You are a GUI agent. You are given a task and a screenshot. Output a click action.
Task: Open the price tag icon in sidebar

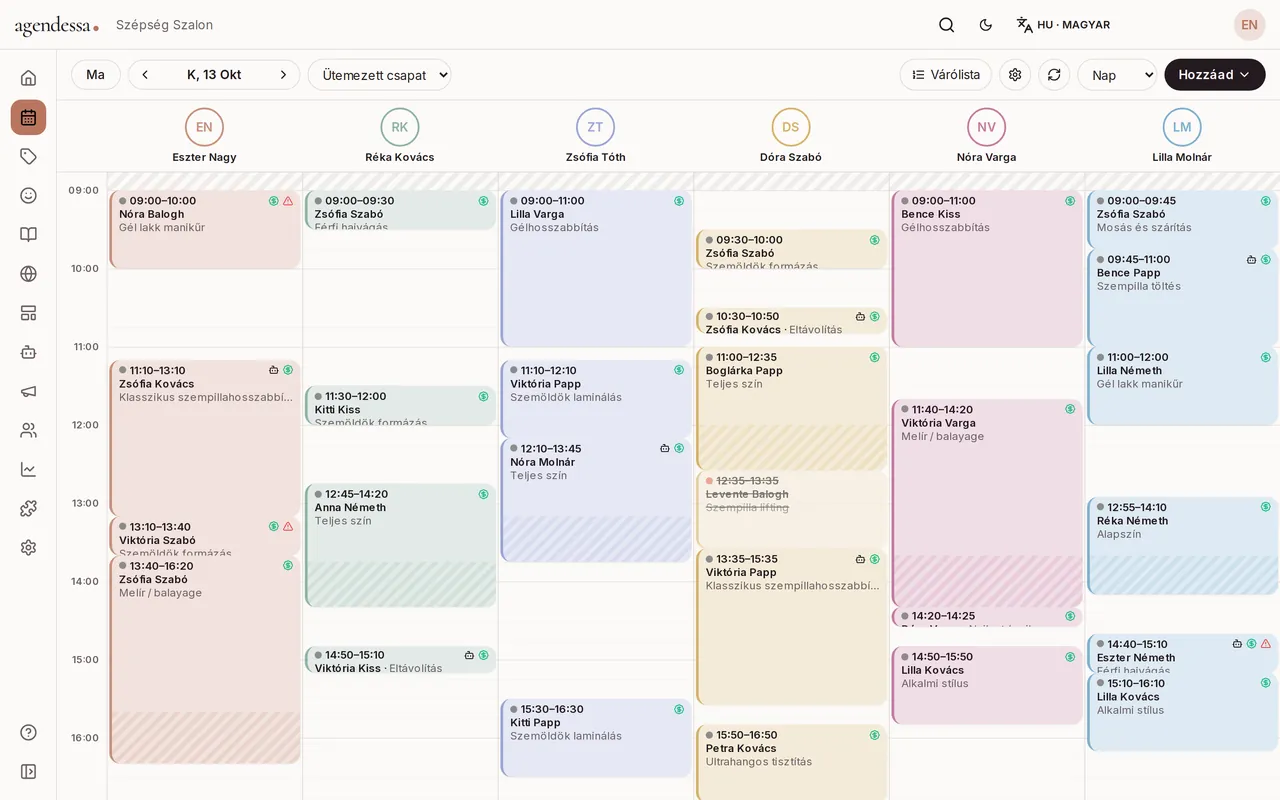28,156
